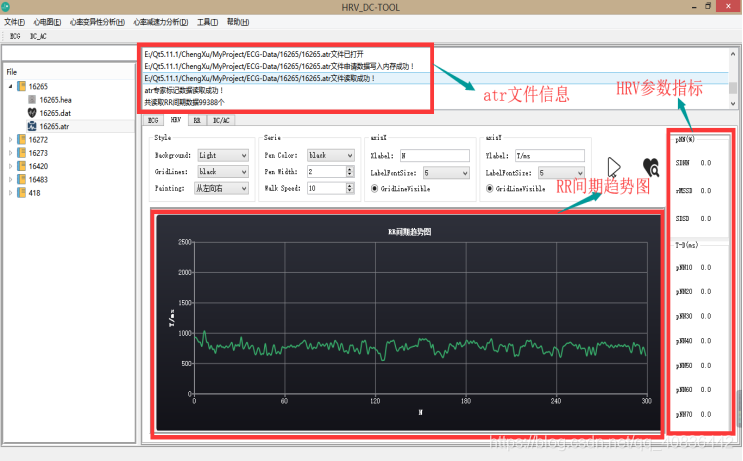Switch to the RR tab
Image resolution: width=743 pixels, height=461 pixels.
coord(197,120)
